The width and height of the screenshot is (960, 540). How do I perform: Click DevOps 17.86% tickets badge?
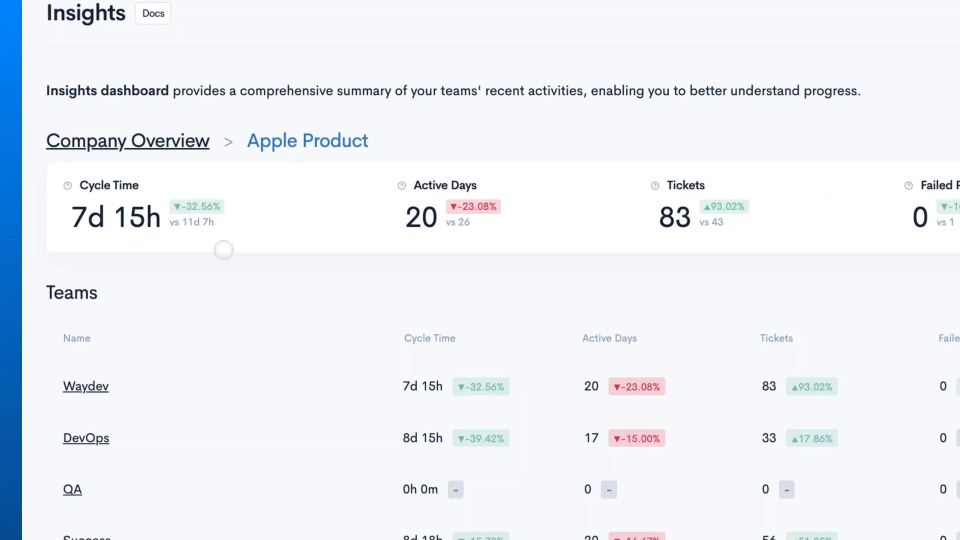pos(812,438)
